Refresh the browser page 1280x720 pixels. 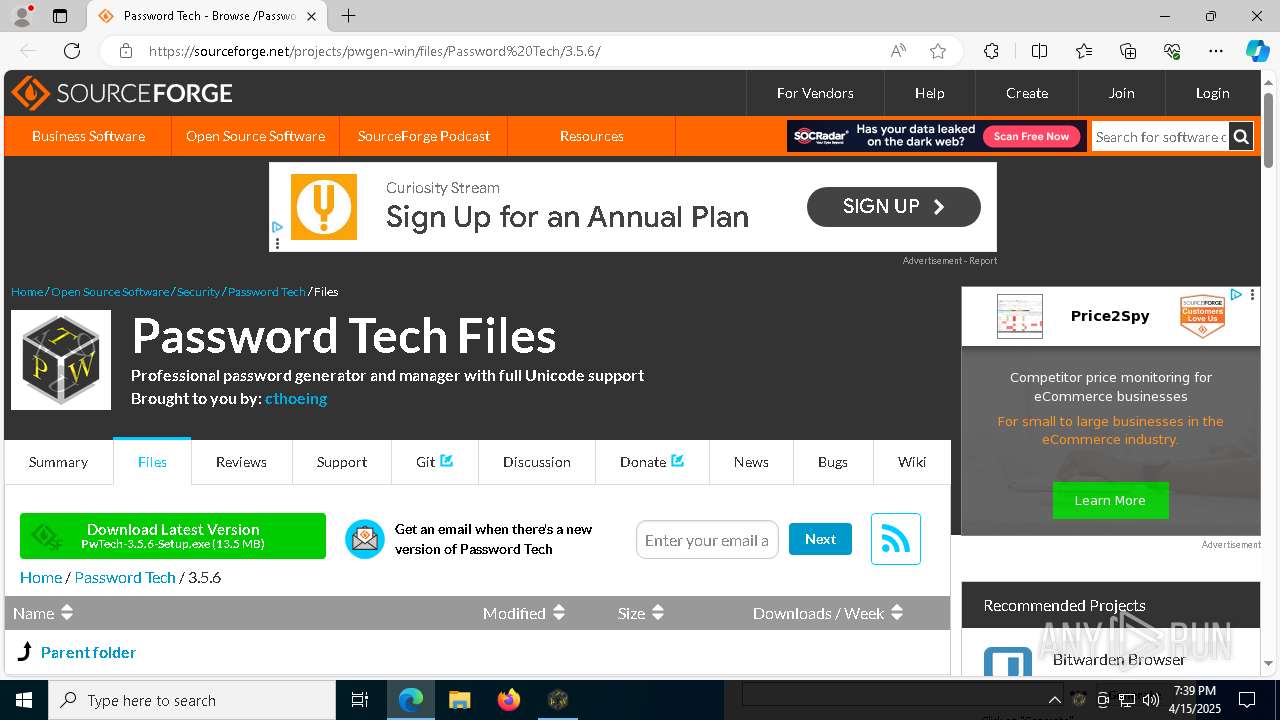point(72,51)
